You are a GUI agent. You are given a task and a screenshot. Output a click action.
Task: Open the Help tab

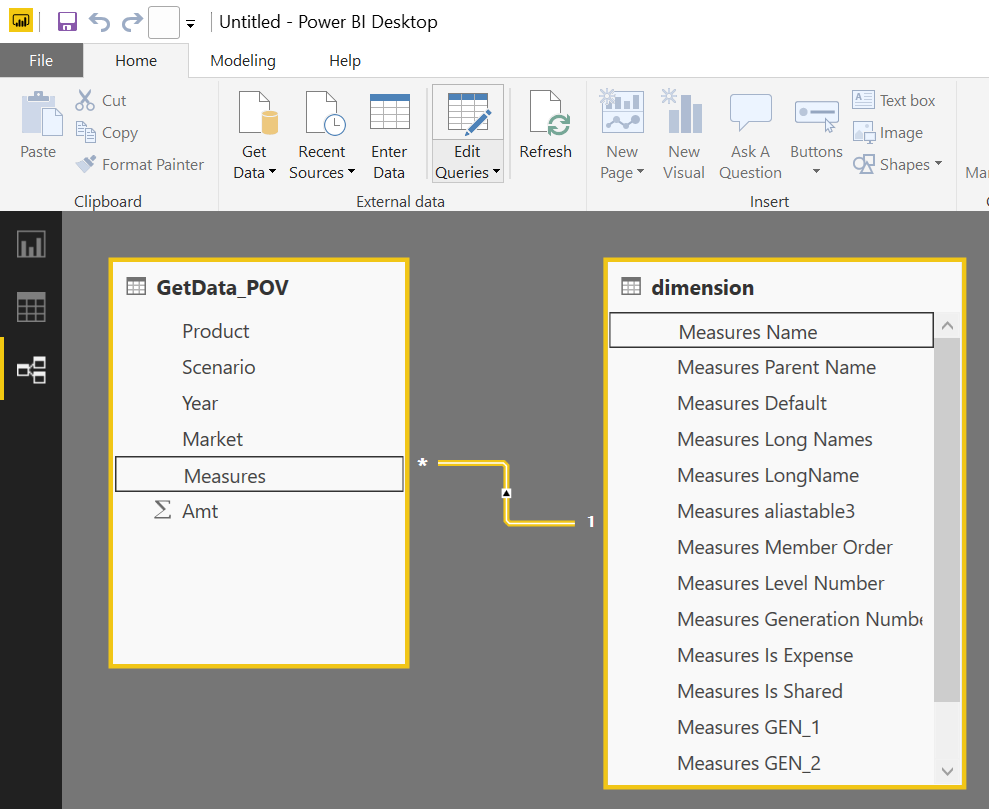344,61
